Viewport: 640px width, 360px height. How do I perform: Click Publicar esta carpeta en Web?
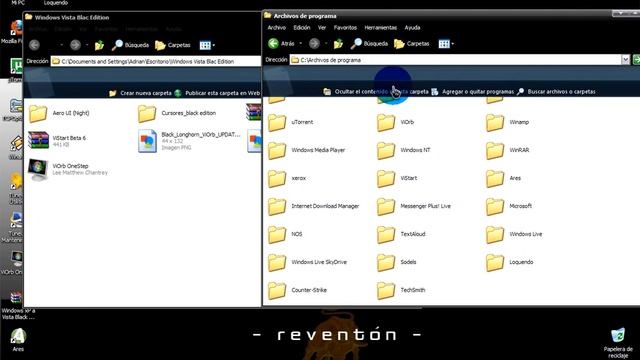coord(217,93)
